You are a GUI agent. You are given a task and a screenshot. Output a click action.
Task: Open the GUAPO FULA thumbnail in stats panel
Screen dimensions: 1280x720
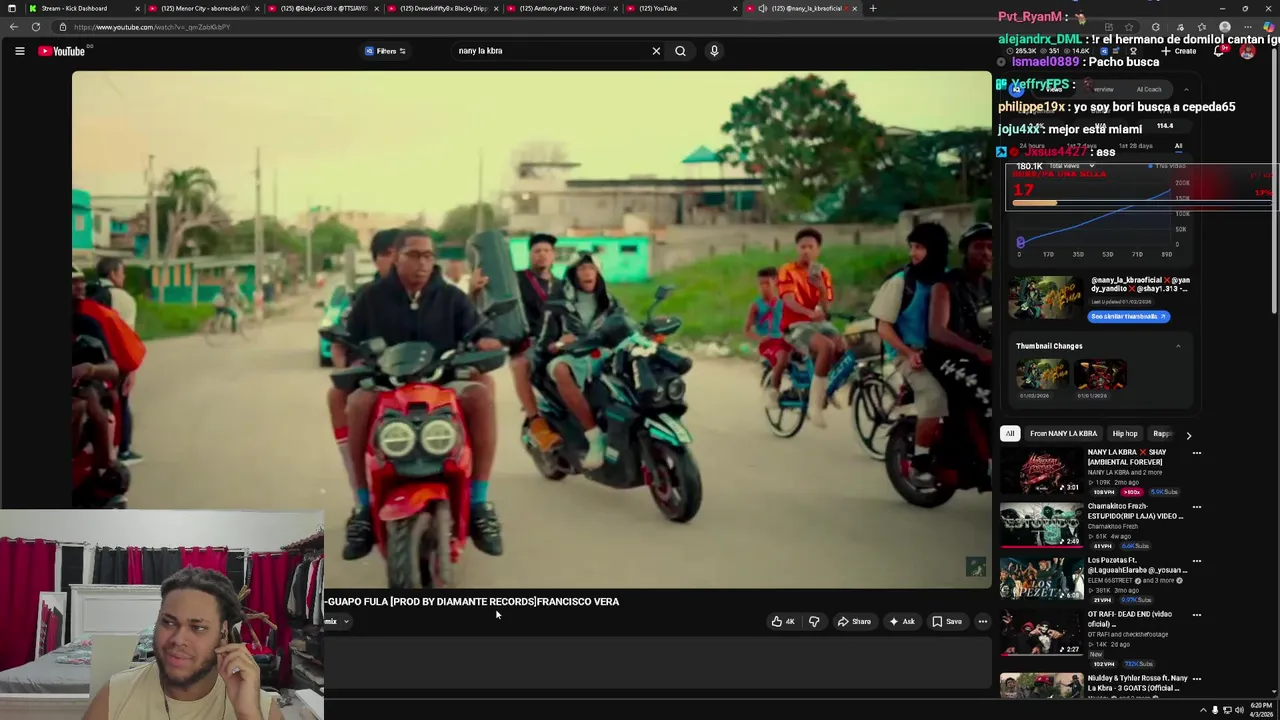tap(1046, 298)
